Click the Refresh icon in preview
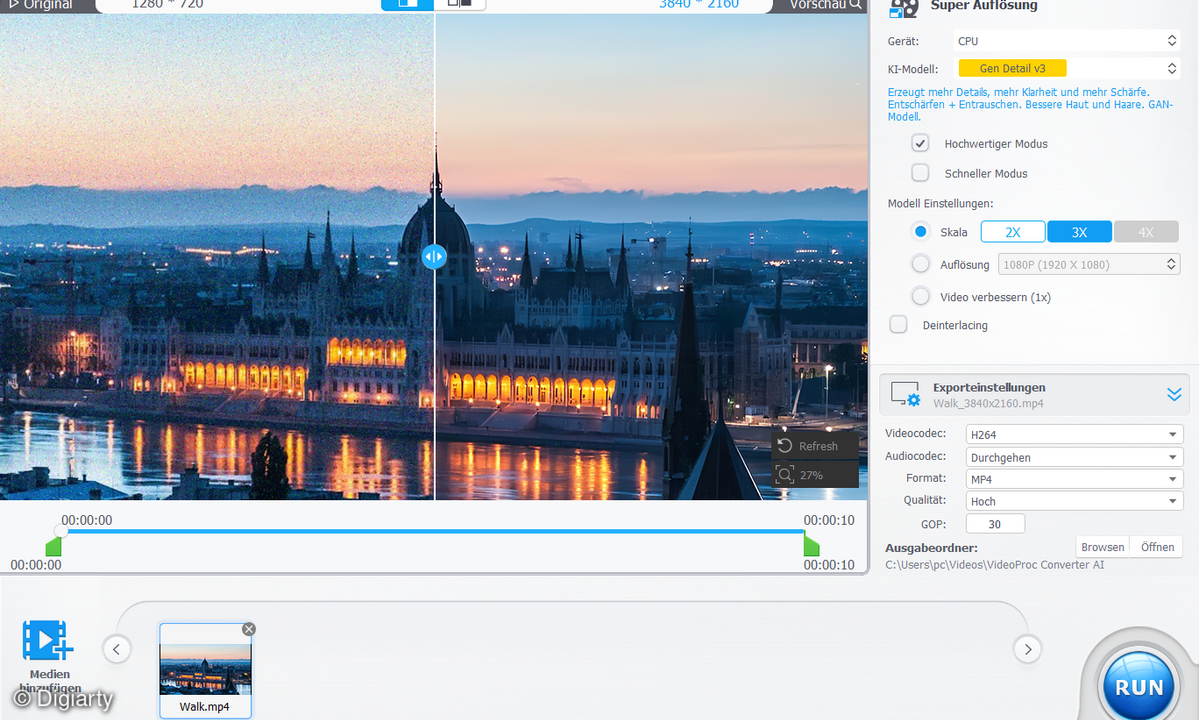 [x=786, y=446]
